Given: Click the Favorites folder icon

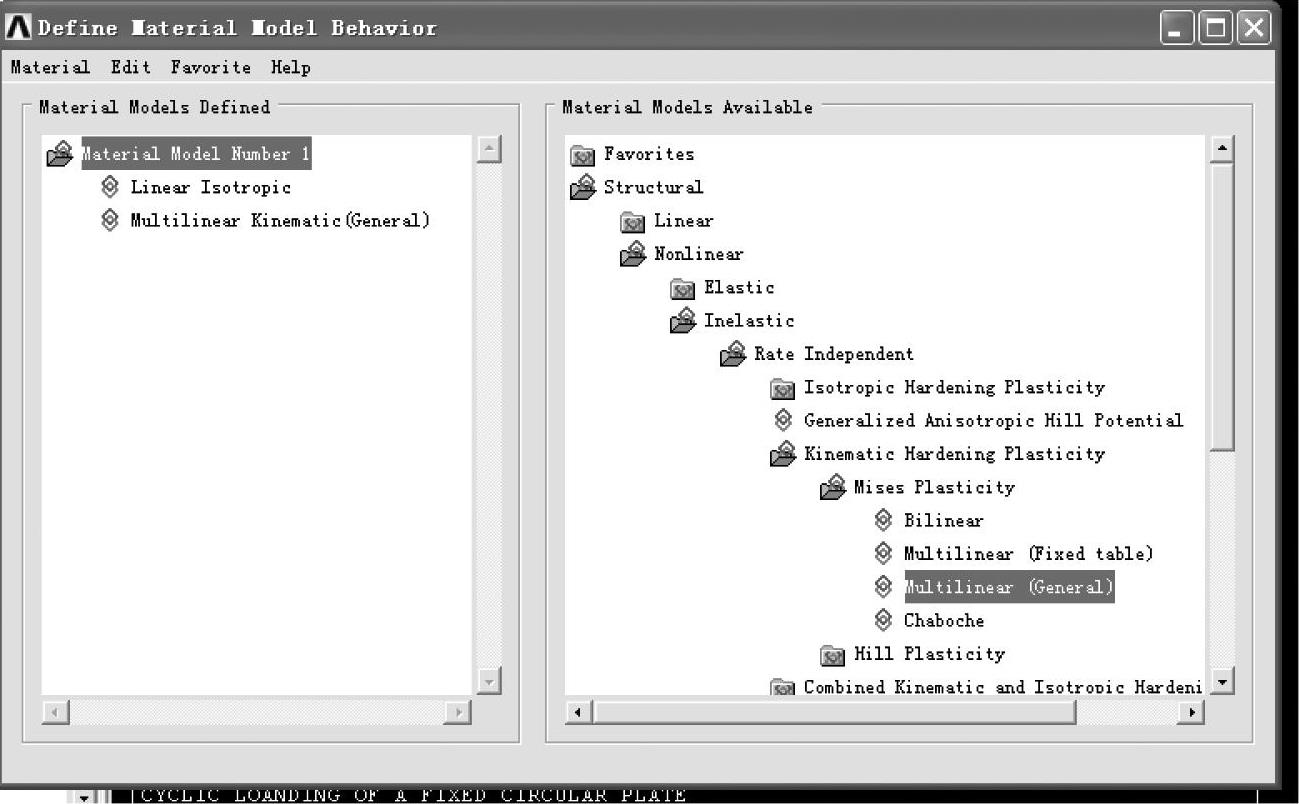Looking at the screenshot, I should pos(582,155).
